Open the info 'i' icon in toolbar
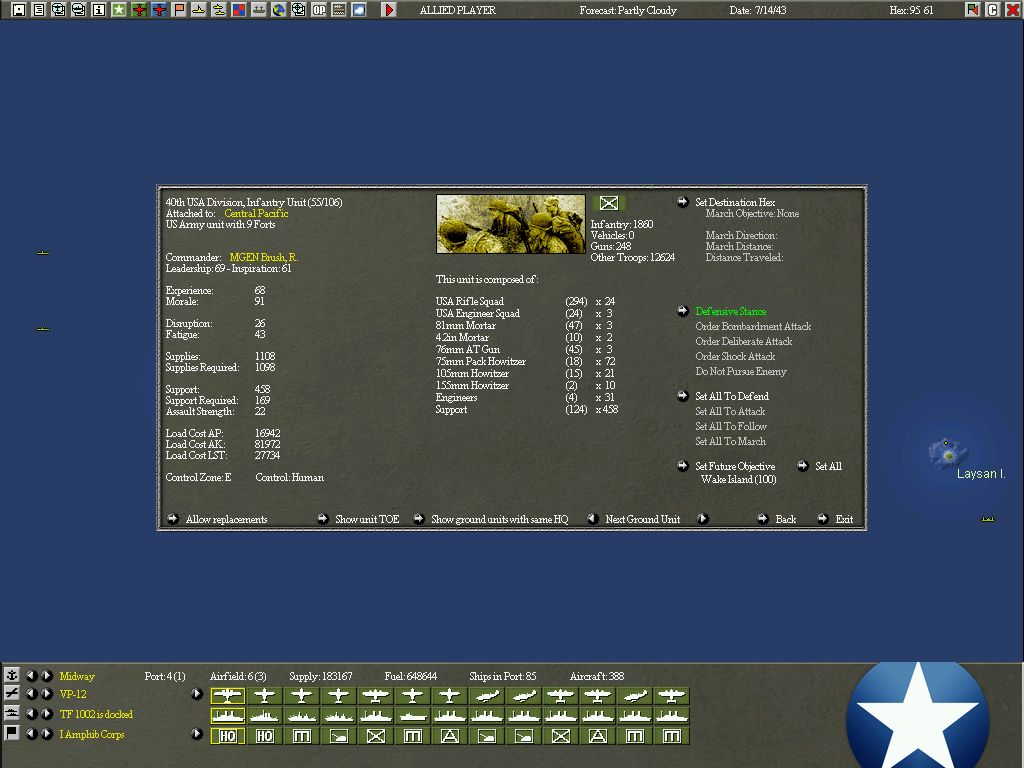The image size is (1024, 768). [99, 10]
